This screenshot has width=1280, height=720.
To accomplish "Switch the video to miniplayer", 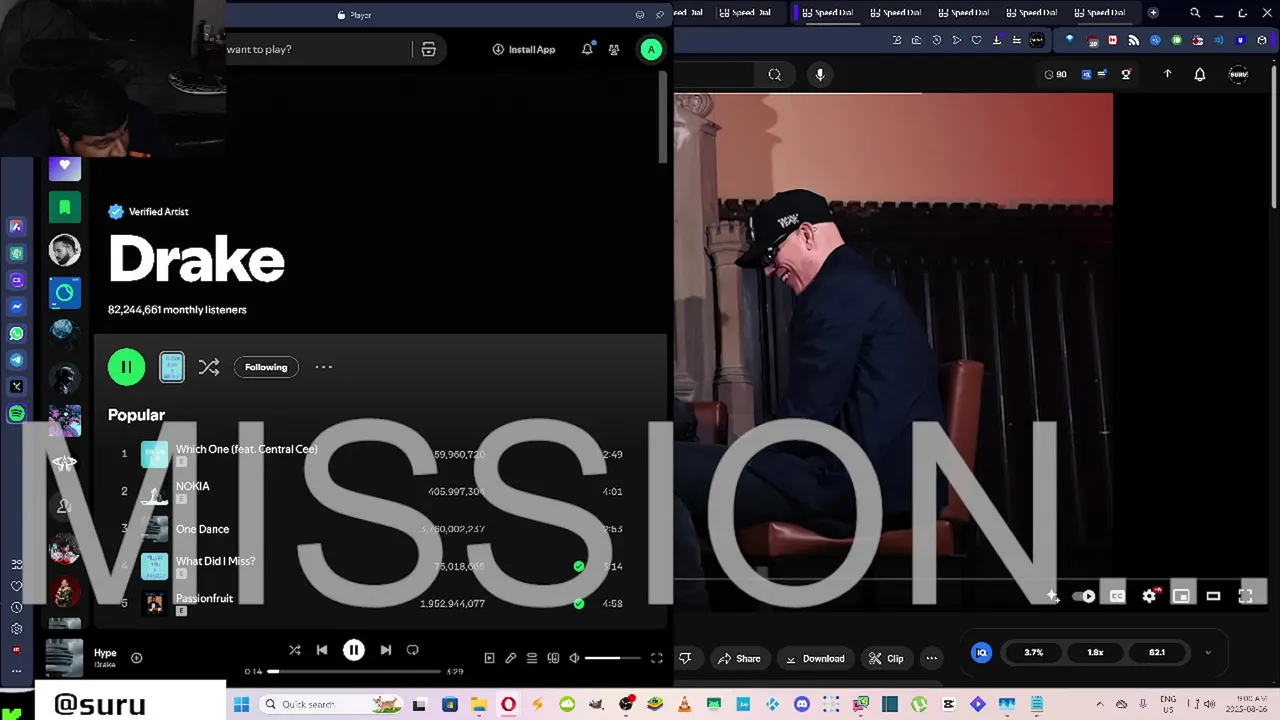I will (1181, 596).
